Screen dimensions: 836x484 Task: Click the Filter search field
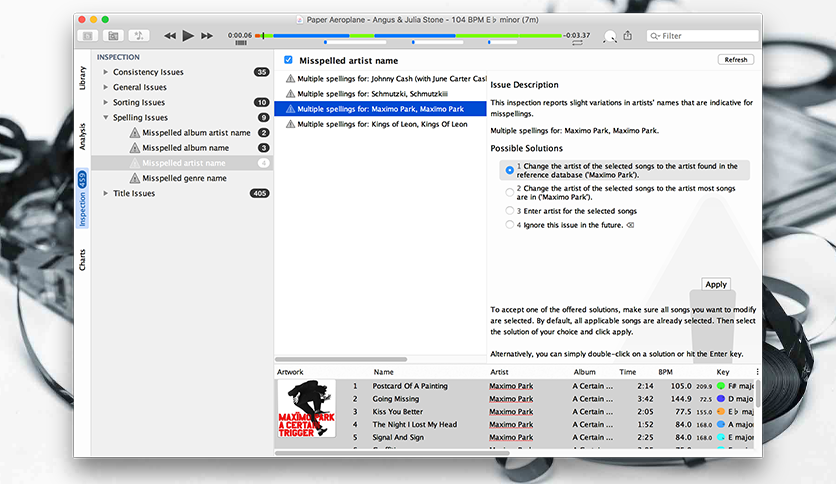point(702,36)
